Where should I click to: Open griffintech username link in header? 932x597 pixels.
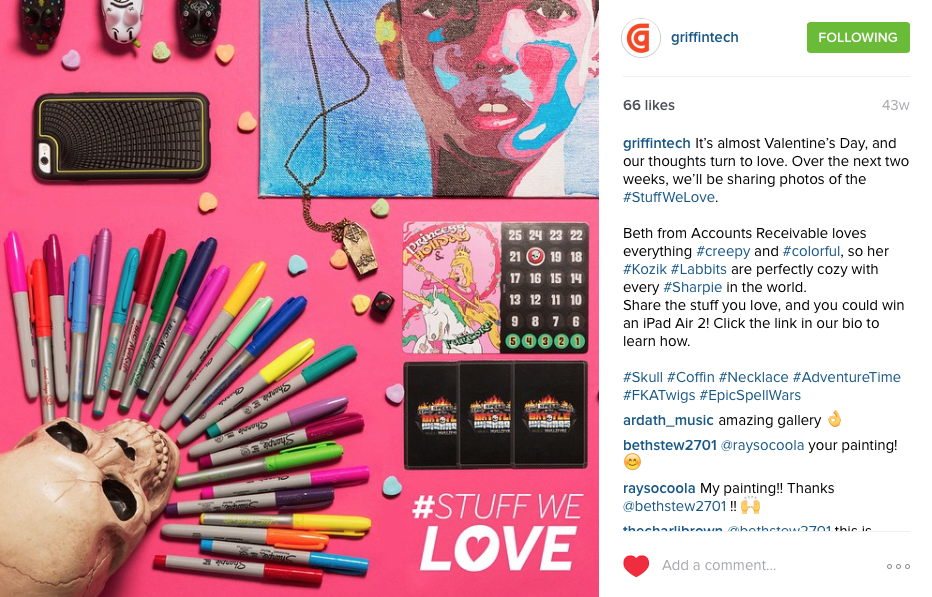click(704, 37)
